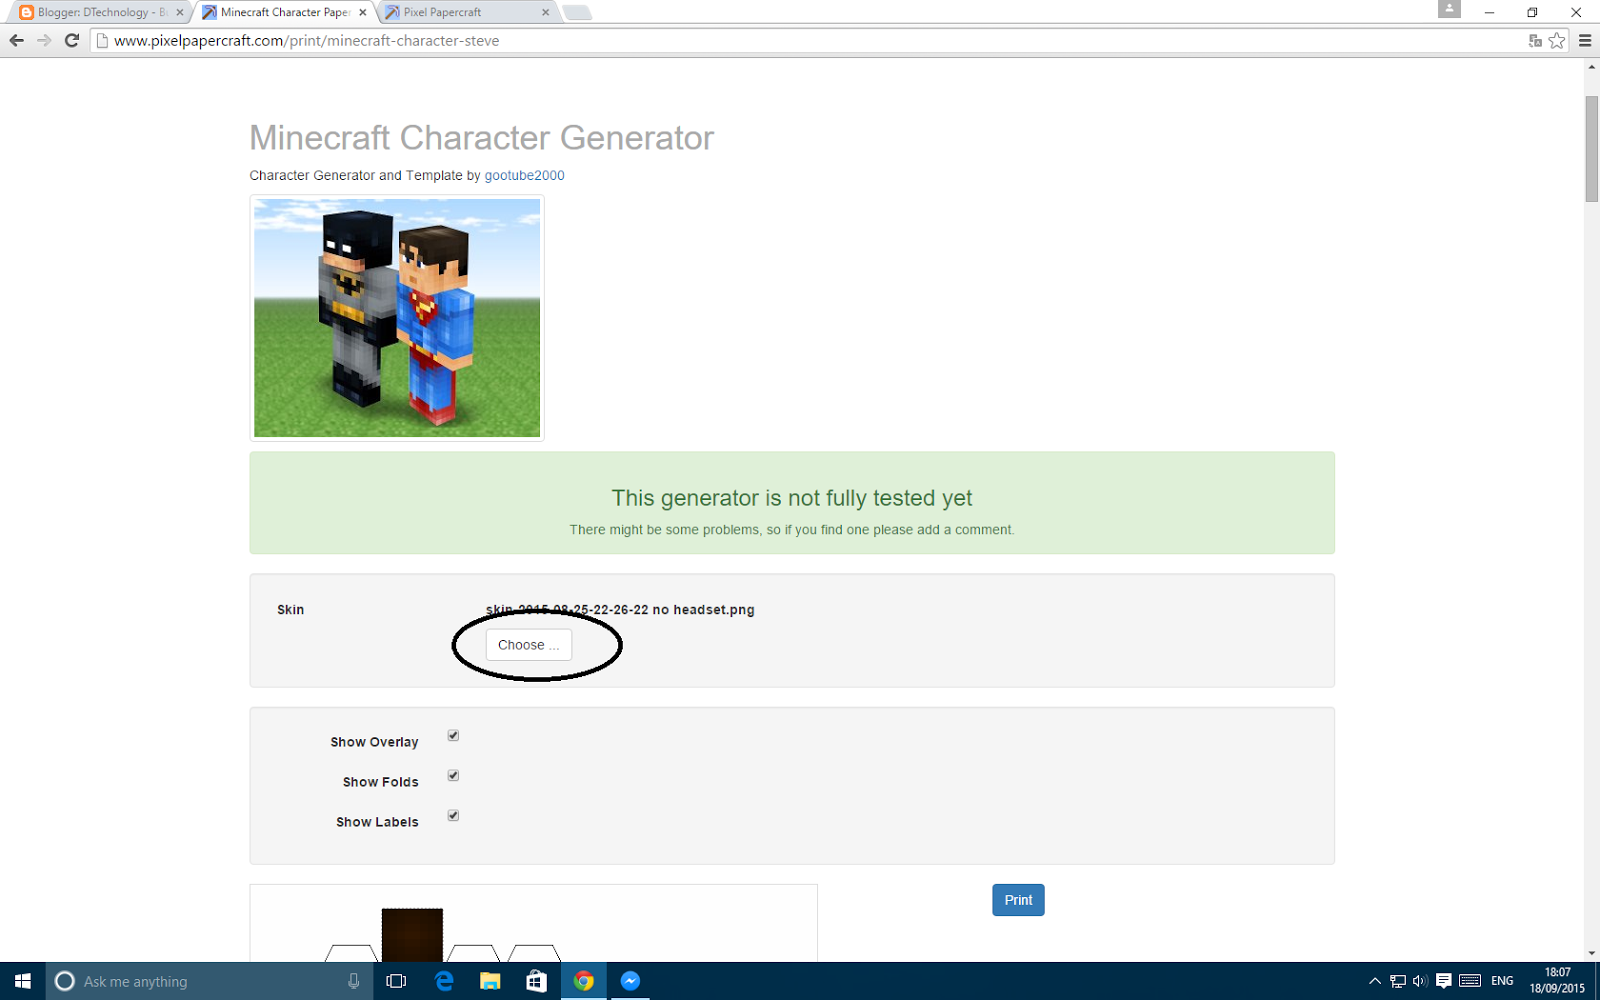Close the Minecraft Character Paper tab

[363, 13]
